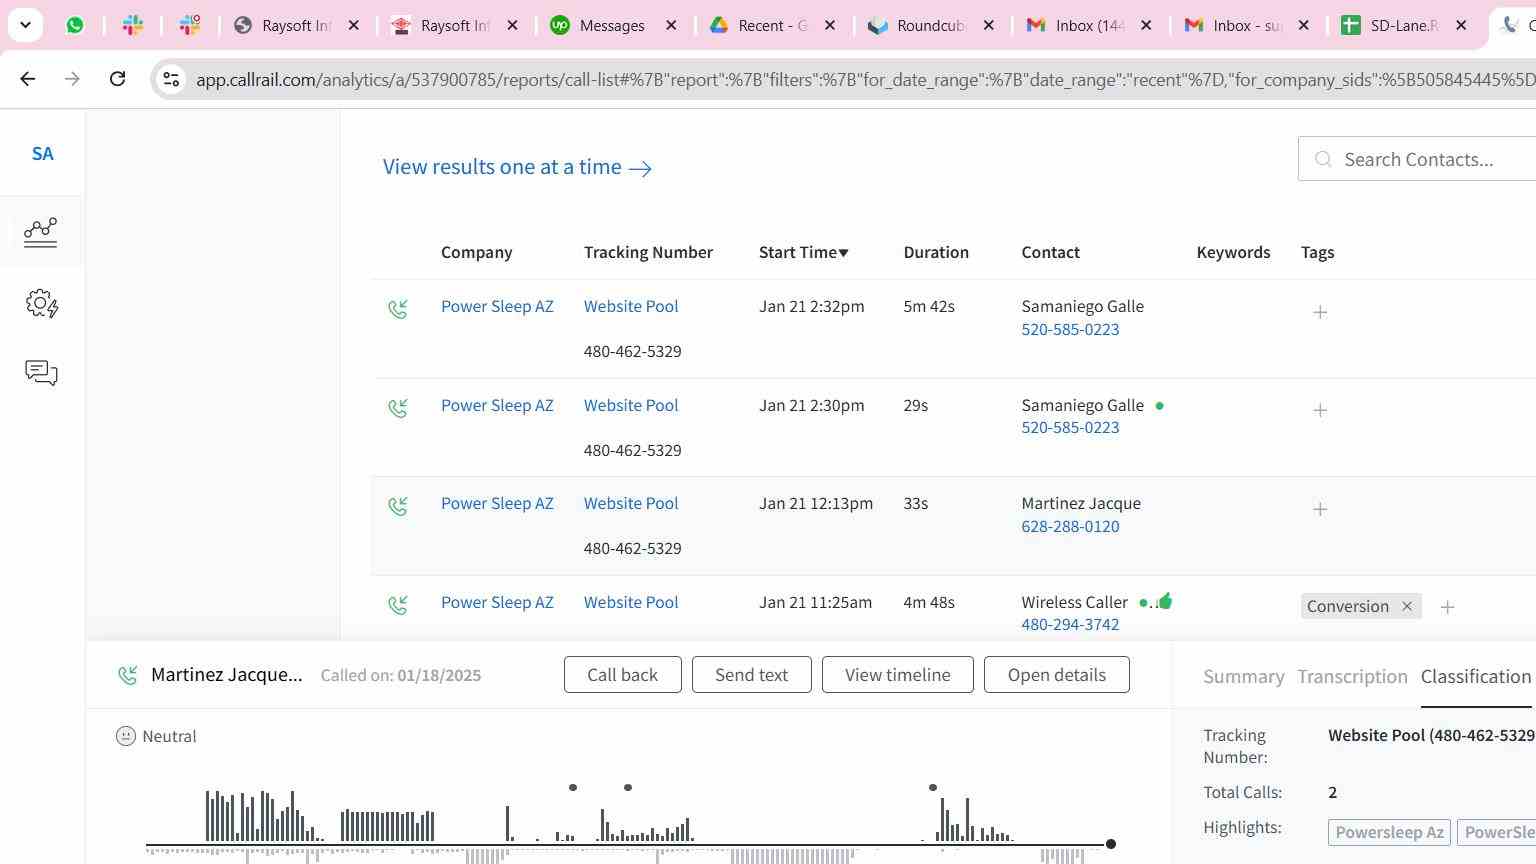Open phone number 520-585-0223 in 5m 42s row

[1070, 329]
